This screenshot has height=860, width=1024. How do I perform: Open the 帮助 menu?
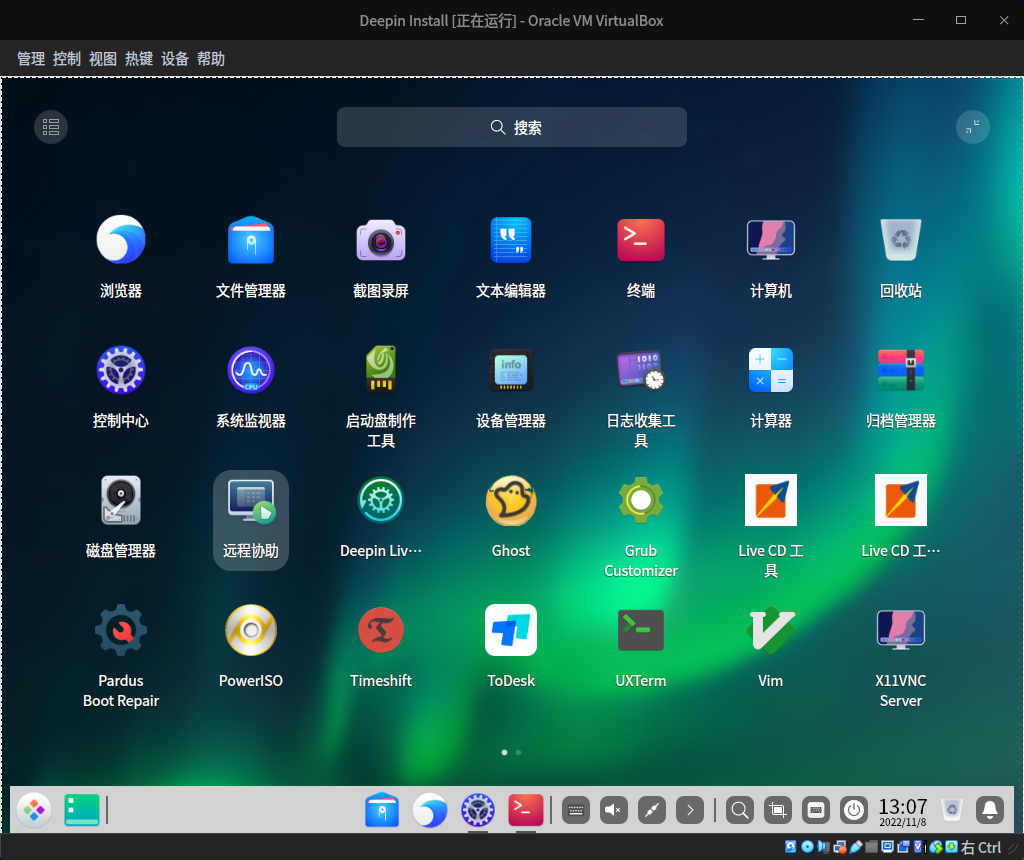(x=211, y=59)
